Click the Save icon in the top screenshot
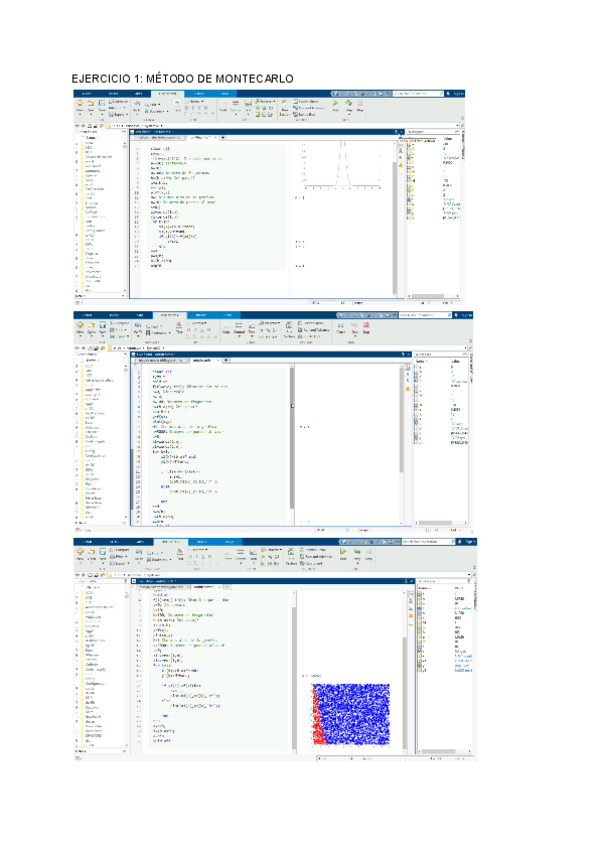The height and width of the screenshot is (848, 600). [102, 103]
